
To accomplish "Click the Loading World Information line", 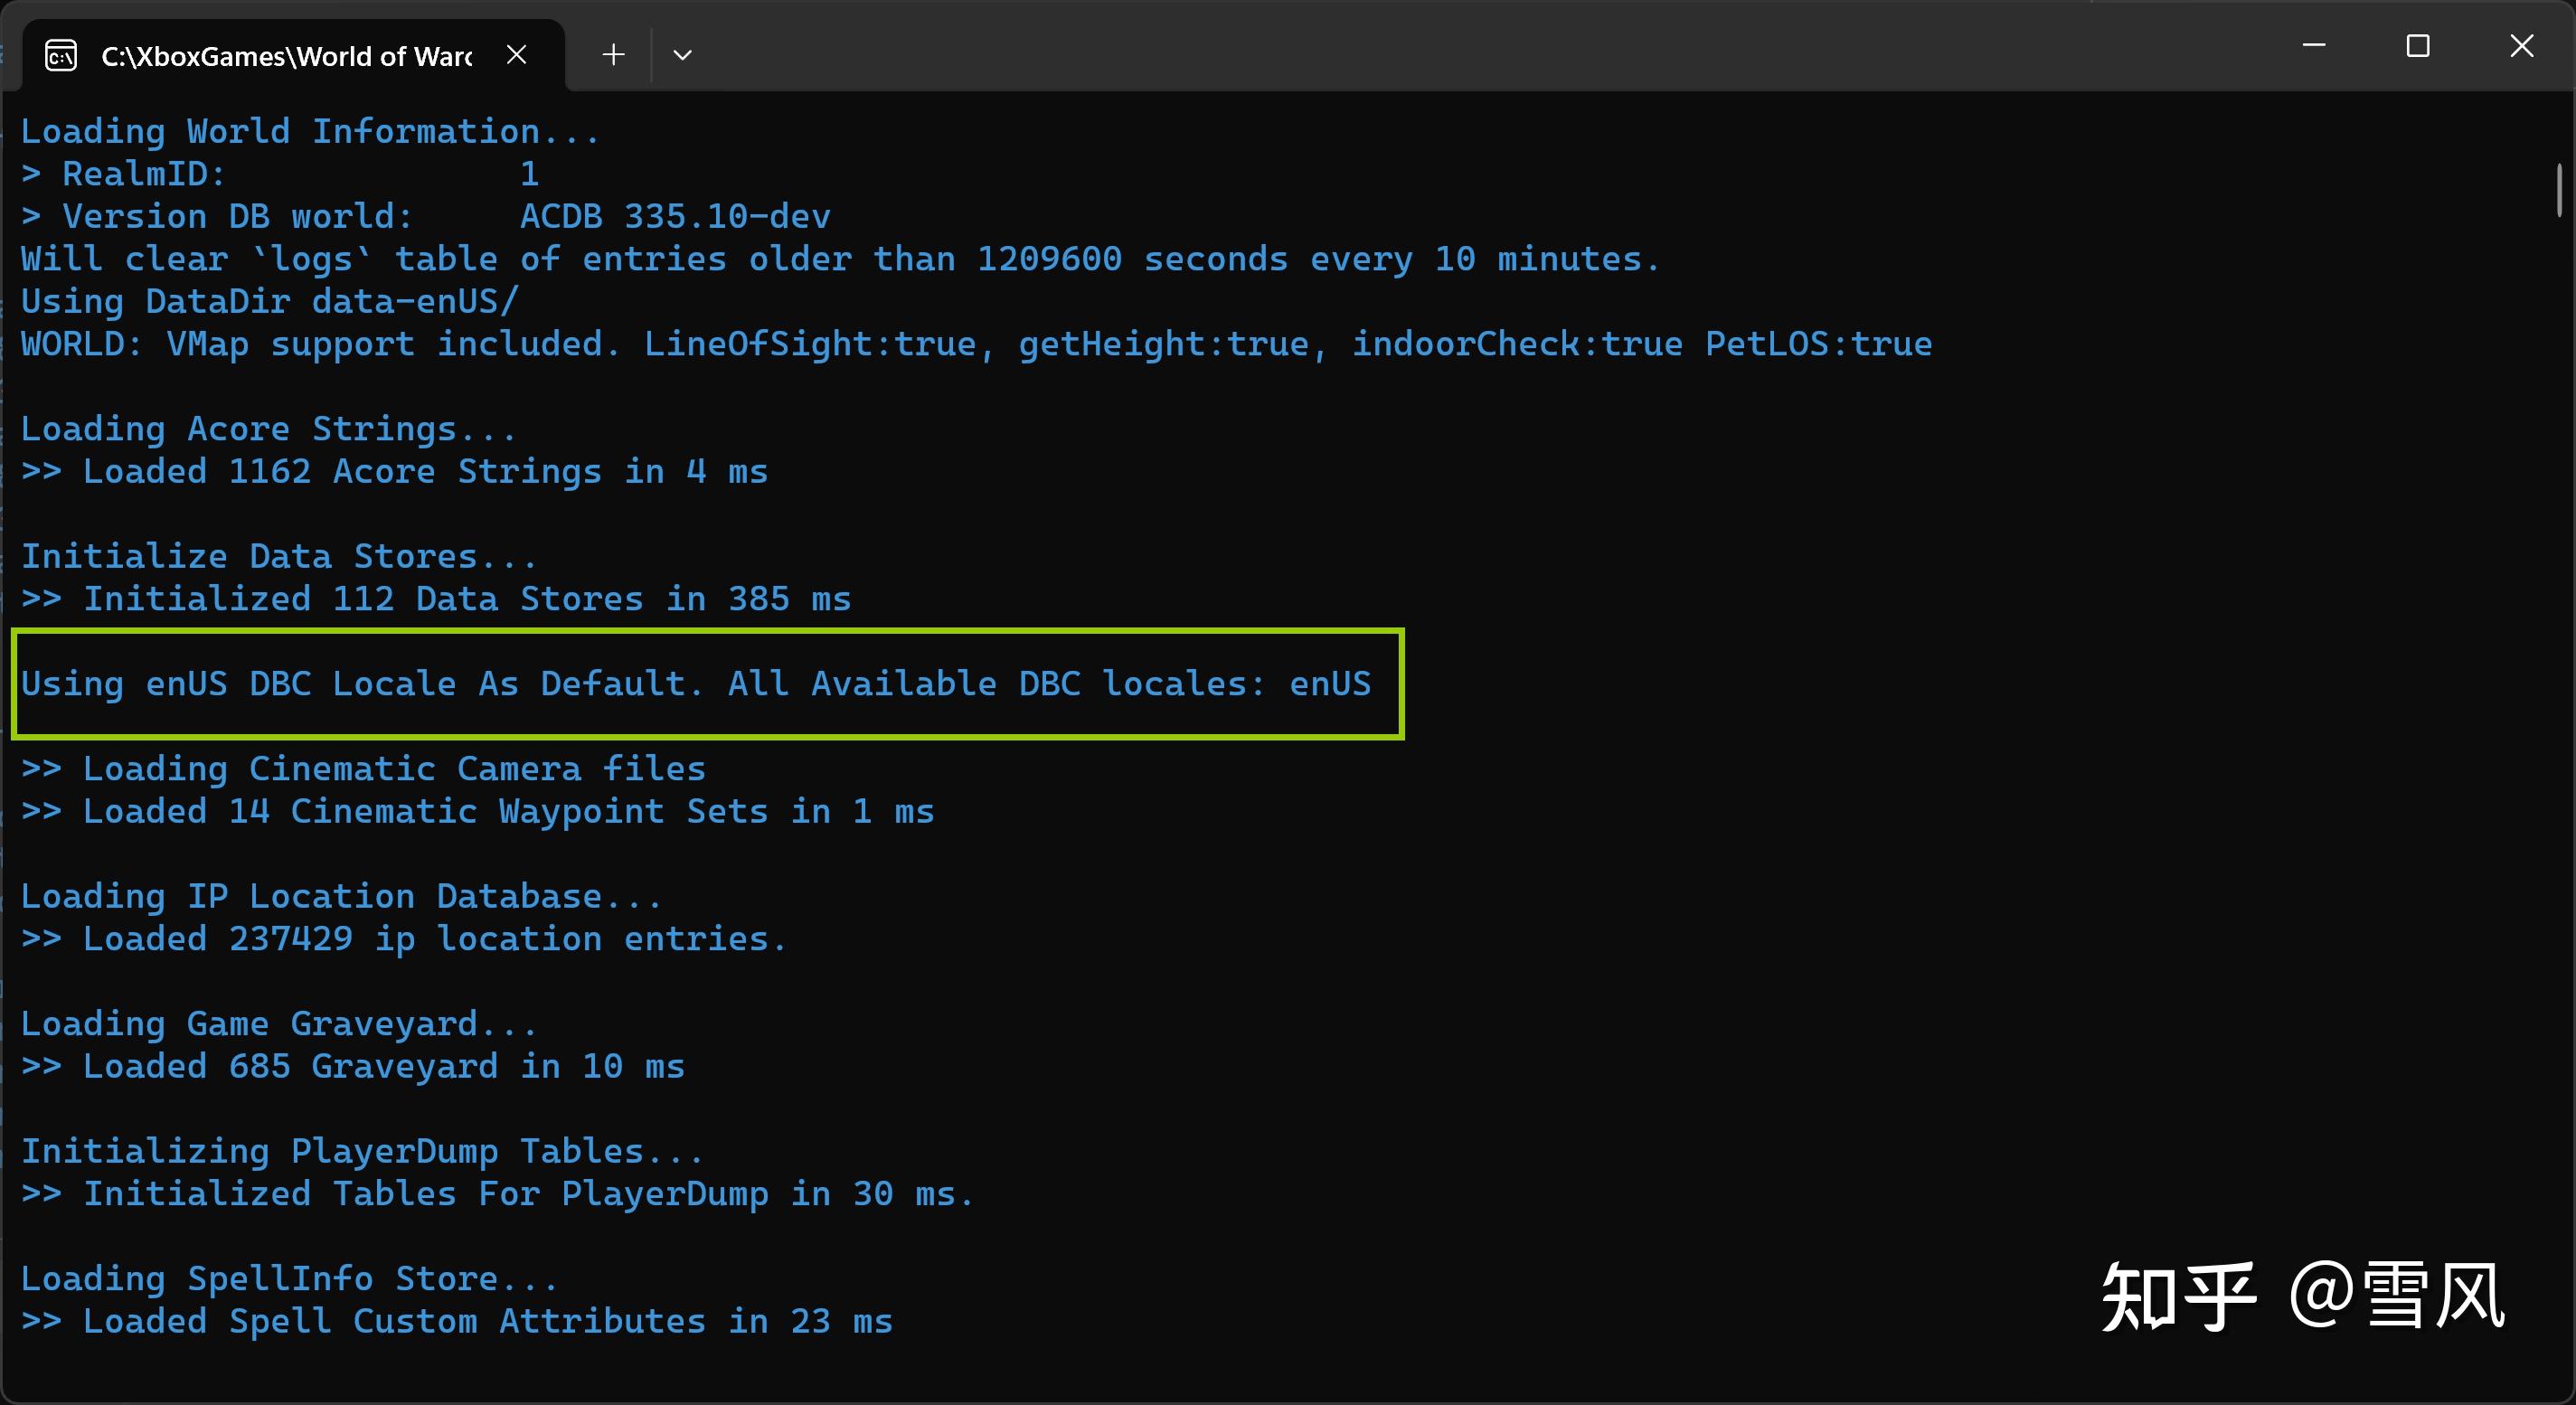I will pyautogui.click(x=310, y=131).
